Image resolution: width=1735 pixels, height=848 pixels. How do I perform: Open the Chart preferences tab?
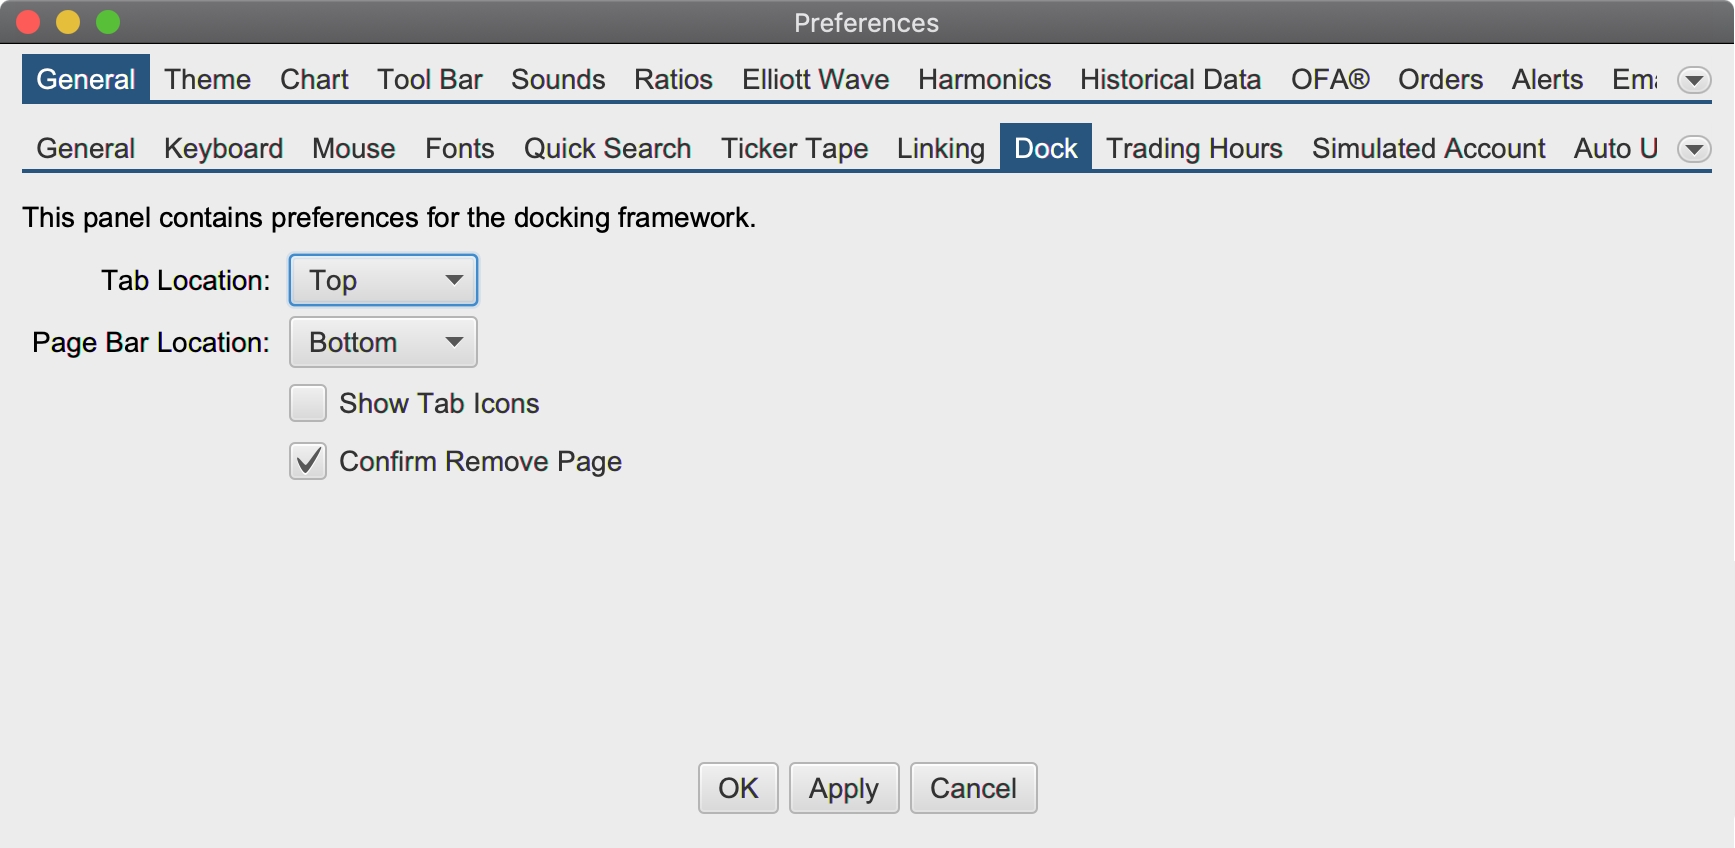pos(314,79)
